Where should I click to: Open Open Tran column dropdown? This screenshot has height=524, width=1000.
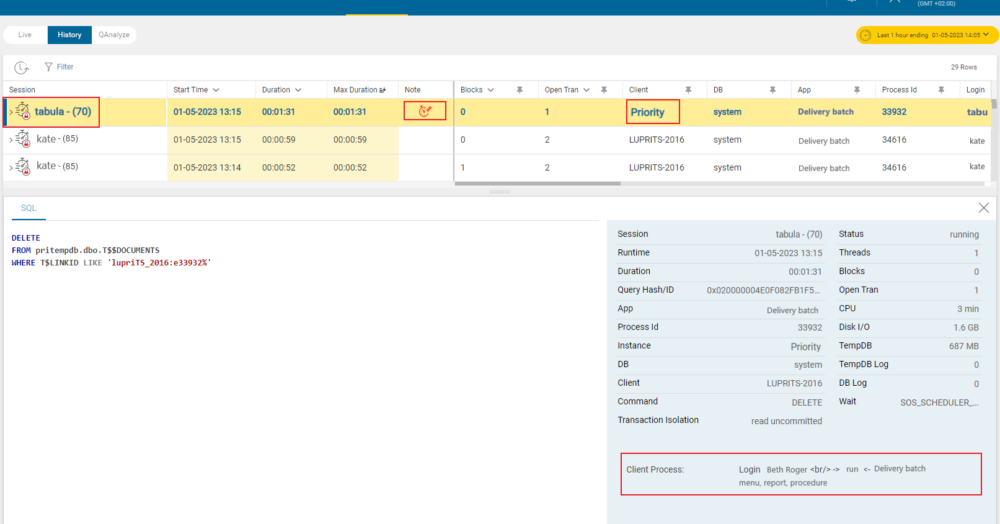[586, 90]
